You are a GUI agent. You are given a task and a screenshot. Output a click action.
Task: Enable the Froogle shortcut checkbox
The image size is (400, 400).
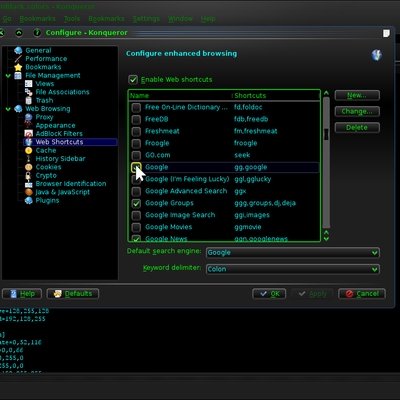coord(136,143)
